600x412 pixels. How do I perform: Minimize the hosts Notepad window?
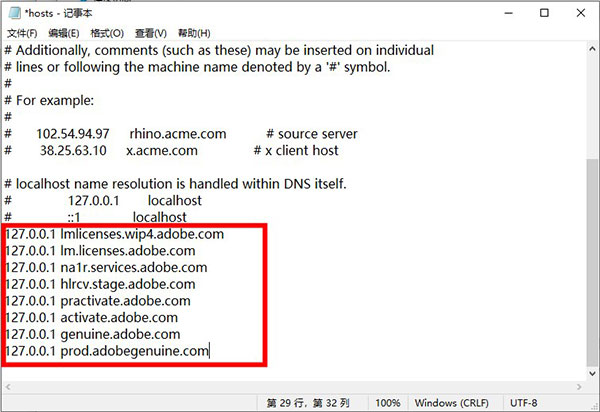pyautogui.click(x=509, y=13)
